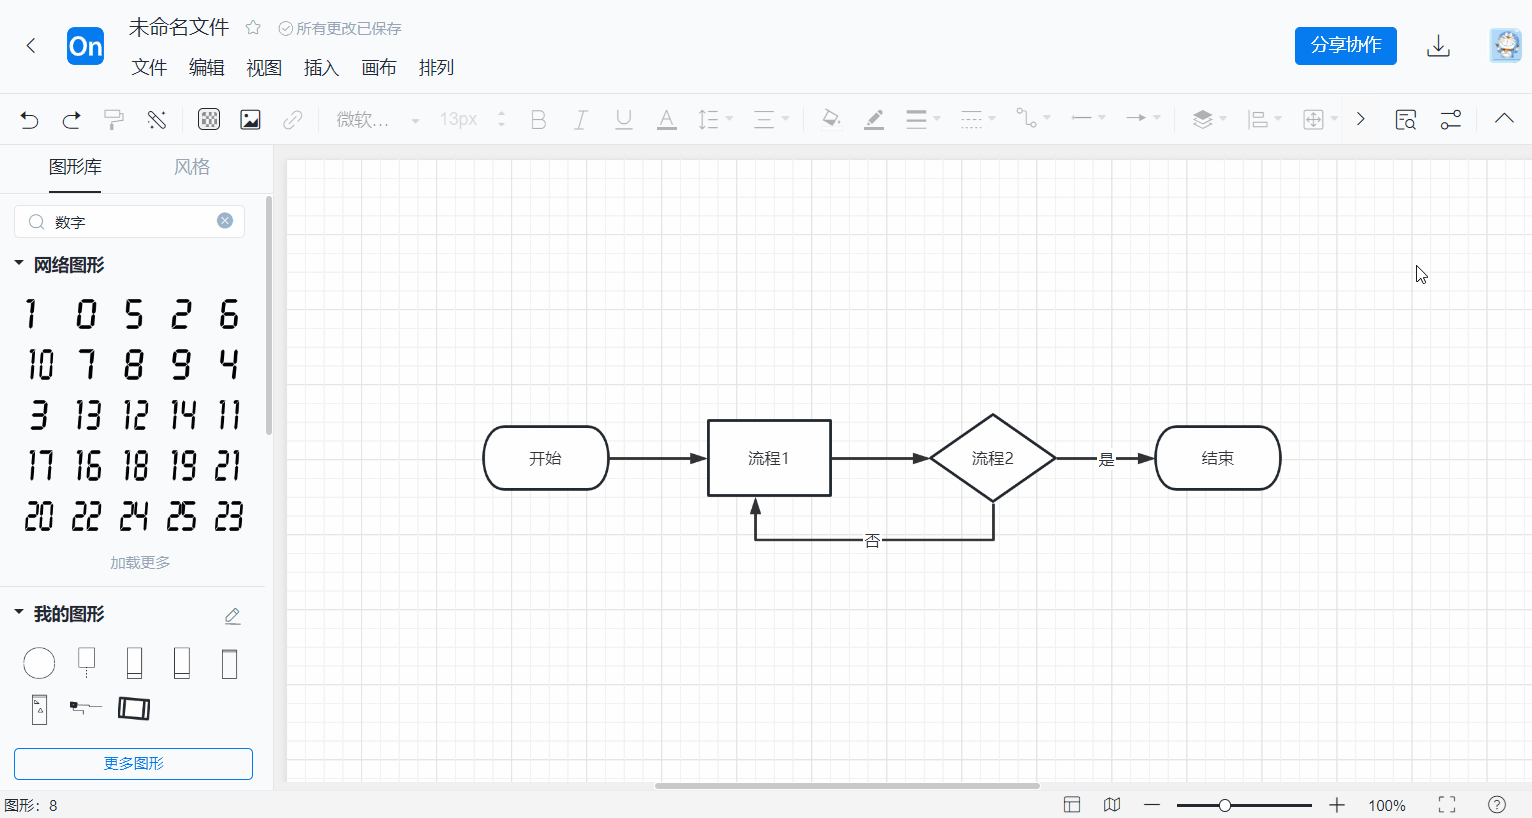Open the minimap navigation icon
Image resolution: width=1532 pixels, height=818 pixels.
click(x=1112, y=805)
